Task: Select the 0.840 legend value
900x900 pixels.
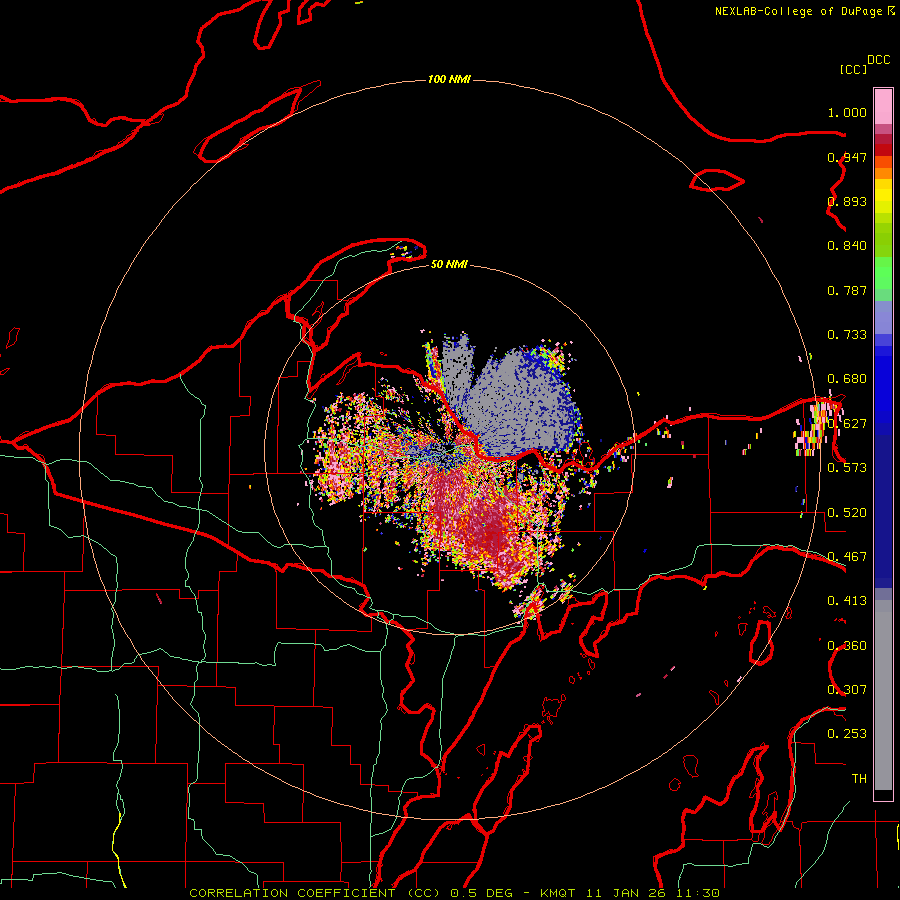Action: click(x=847, y=246)
